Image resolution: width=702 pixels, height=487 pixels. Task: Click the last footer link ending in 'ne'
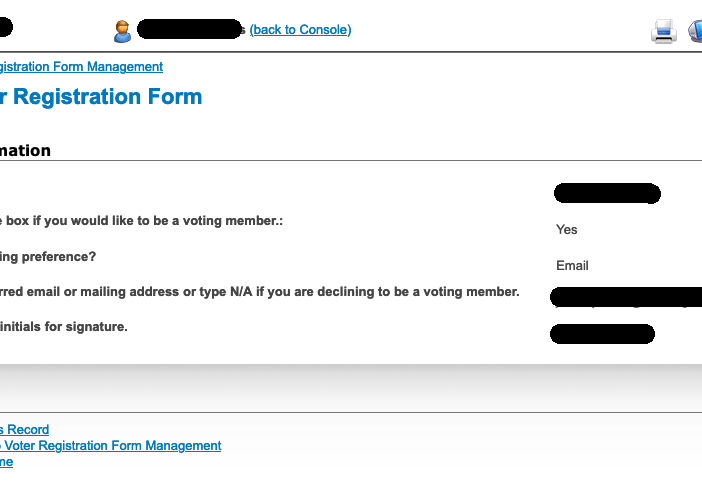click(6, 461)
